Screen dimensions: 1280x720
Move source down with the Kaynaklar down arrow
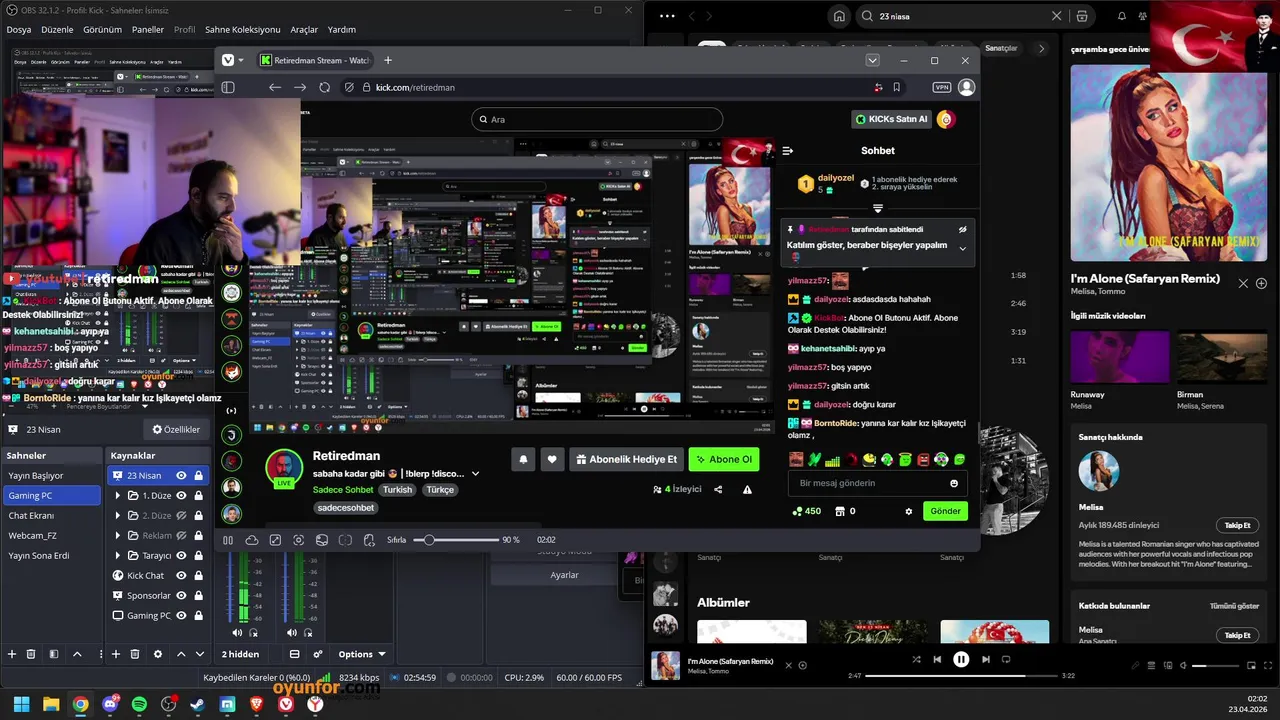tap(198, 654)
